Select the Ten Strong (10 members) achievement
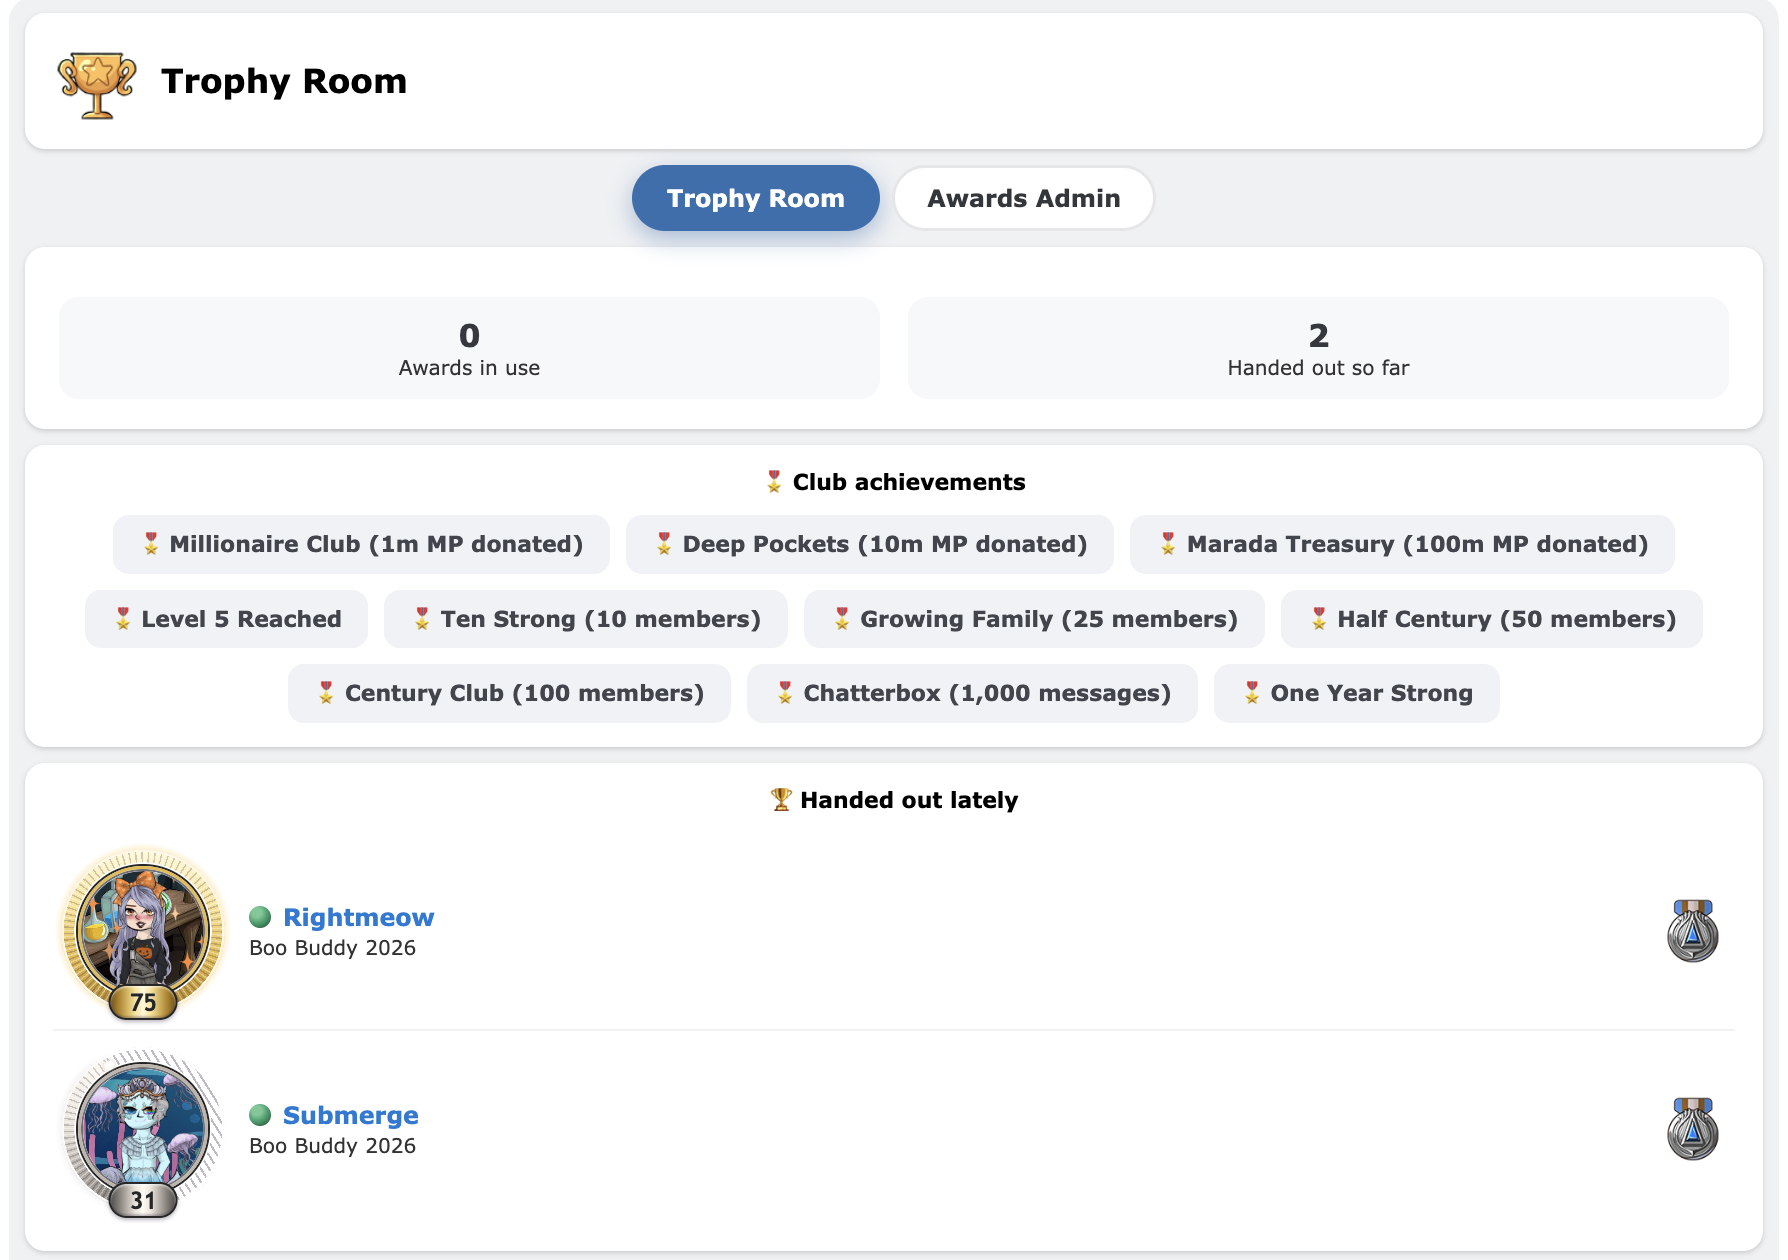This screenshot has height=1260, width=1788. pos(586,619)
